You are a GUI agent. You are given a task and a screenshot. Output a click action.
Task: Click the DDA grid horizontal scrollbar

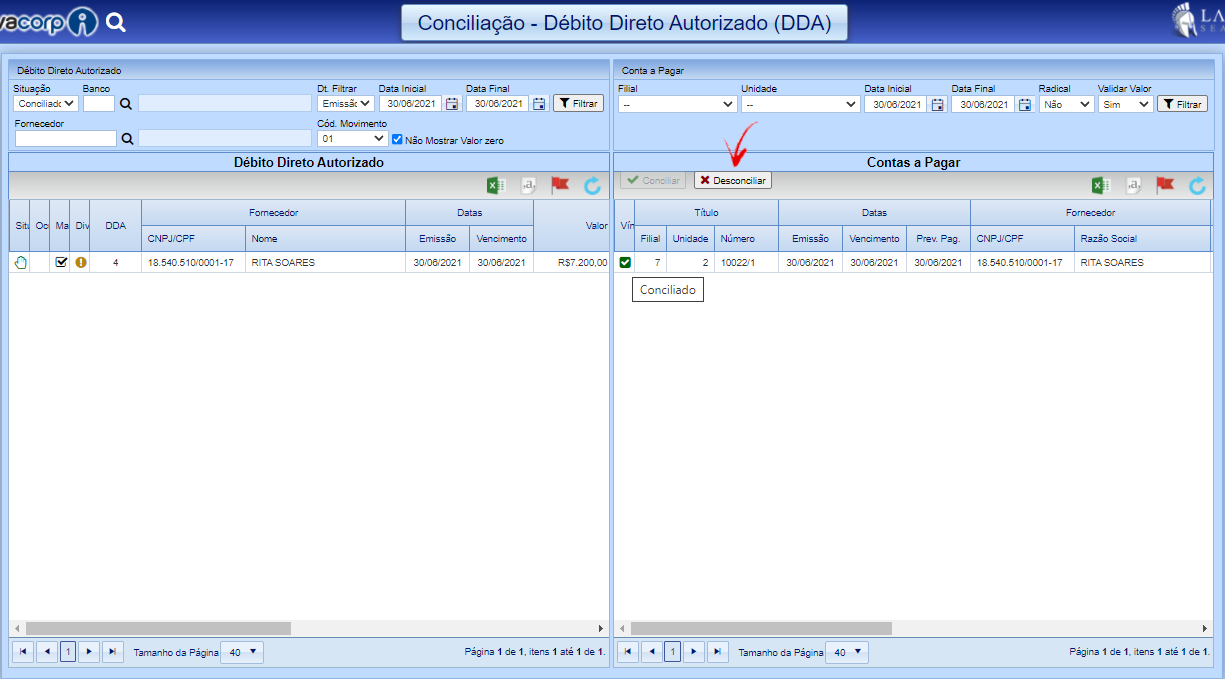point(160,628)
